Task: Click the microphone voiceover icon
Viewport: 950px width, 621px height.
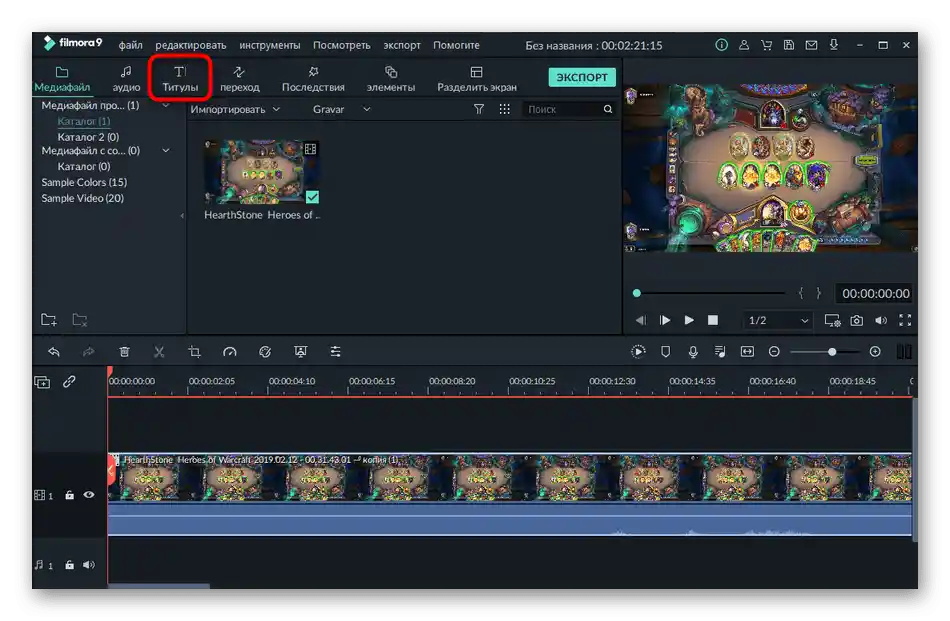Action: [x=693, y=352]
